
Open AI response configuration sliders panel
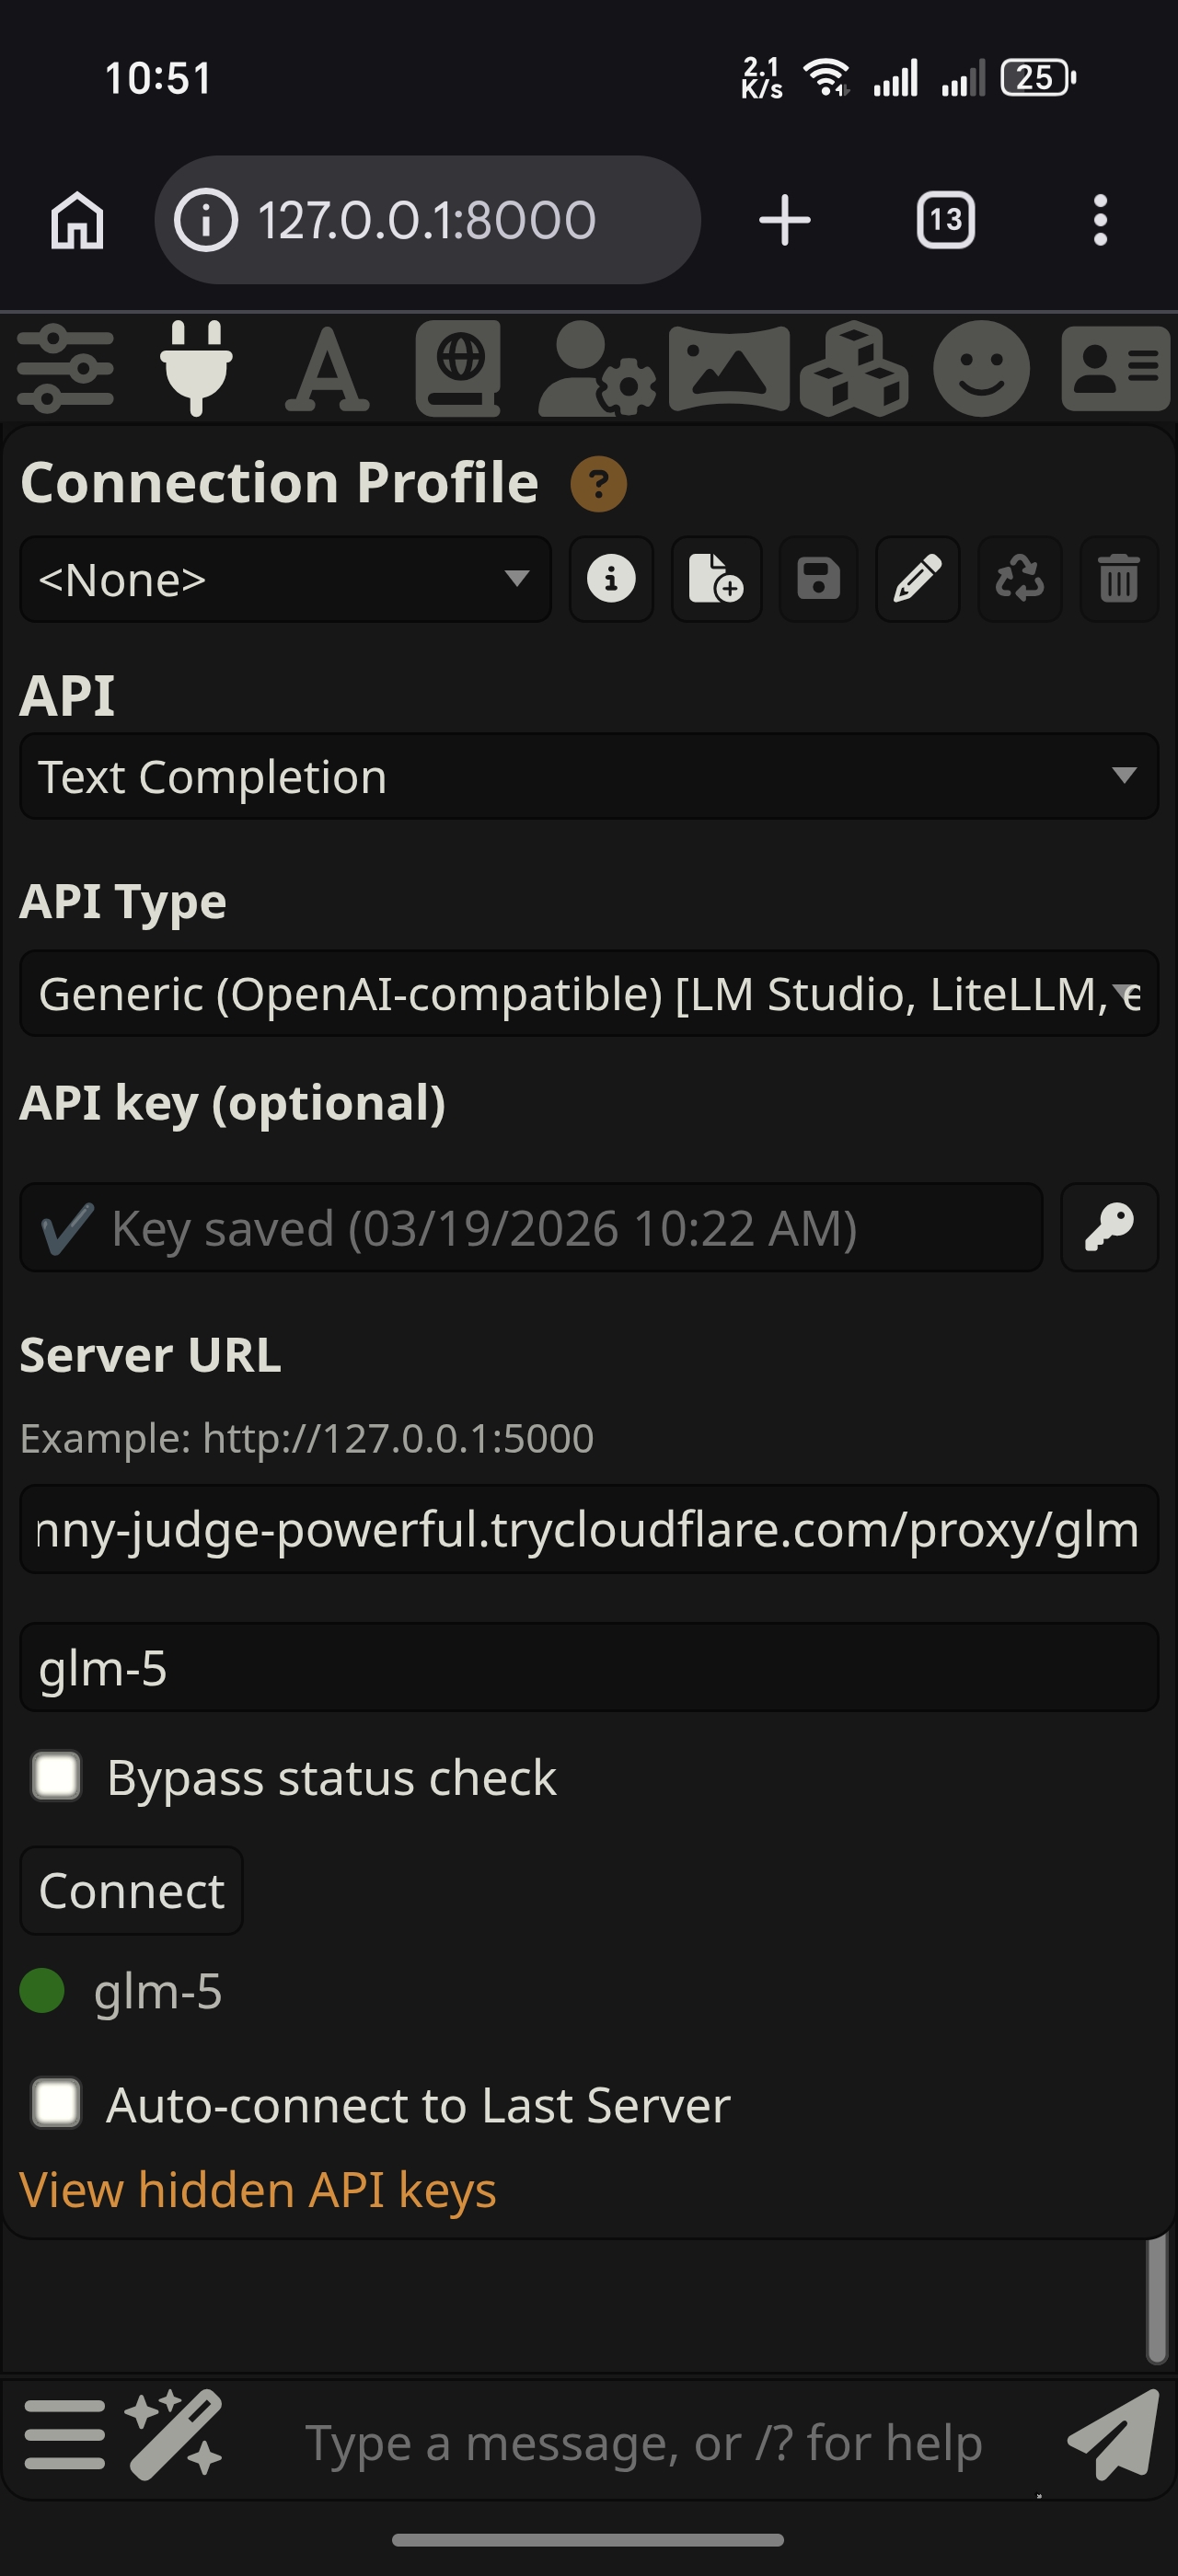click(x=65, y=368)
